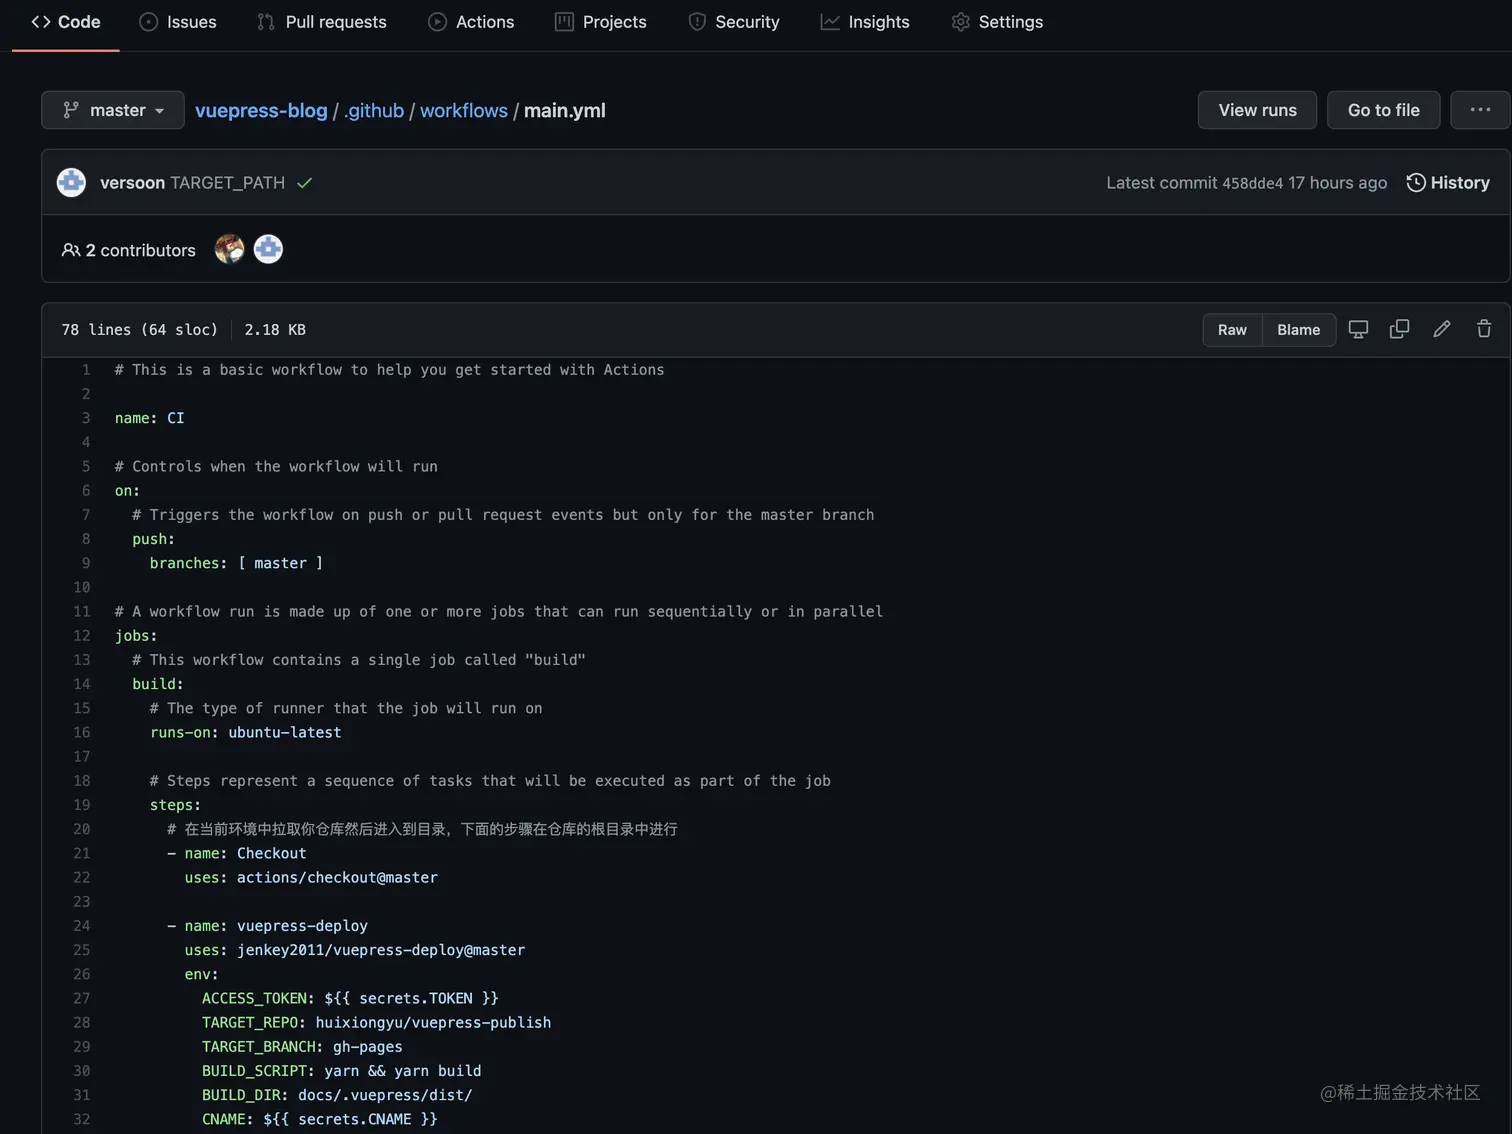This screenshot has height=1134, width=1512.
Task: Click 'ACCESS_TOKEN: ${{ secrets.TOKEN }}' line
Action: 350,998
